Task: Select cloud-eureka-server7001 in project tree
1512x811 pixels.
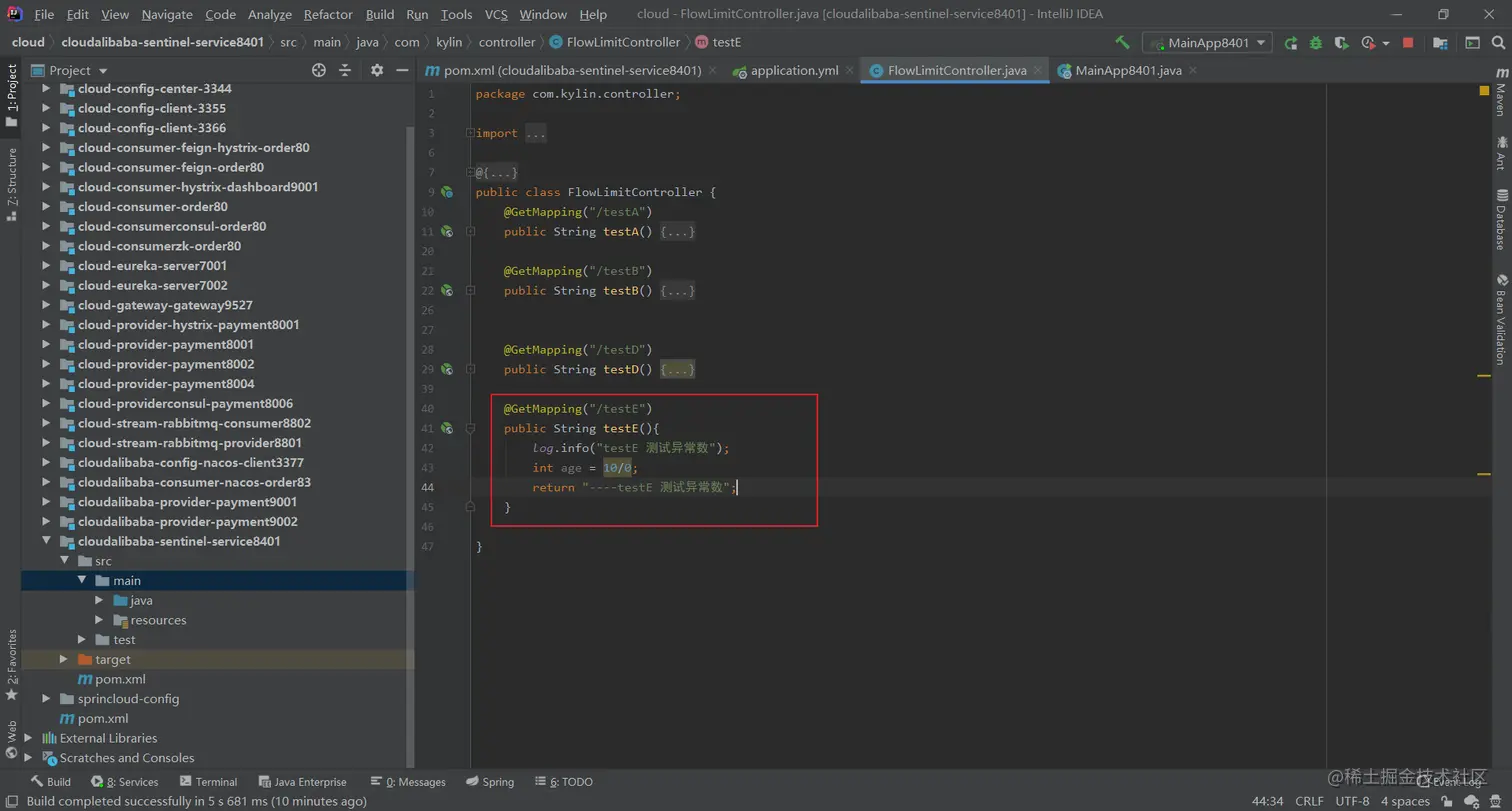Action: click(152, 266)
